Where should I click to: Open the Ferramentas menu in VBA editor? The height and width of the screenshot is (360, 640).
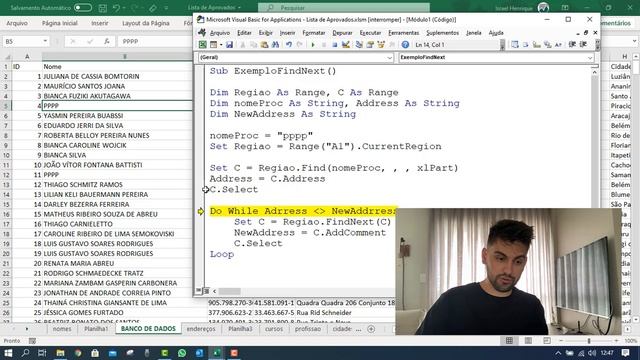point(403,33)
